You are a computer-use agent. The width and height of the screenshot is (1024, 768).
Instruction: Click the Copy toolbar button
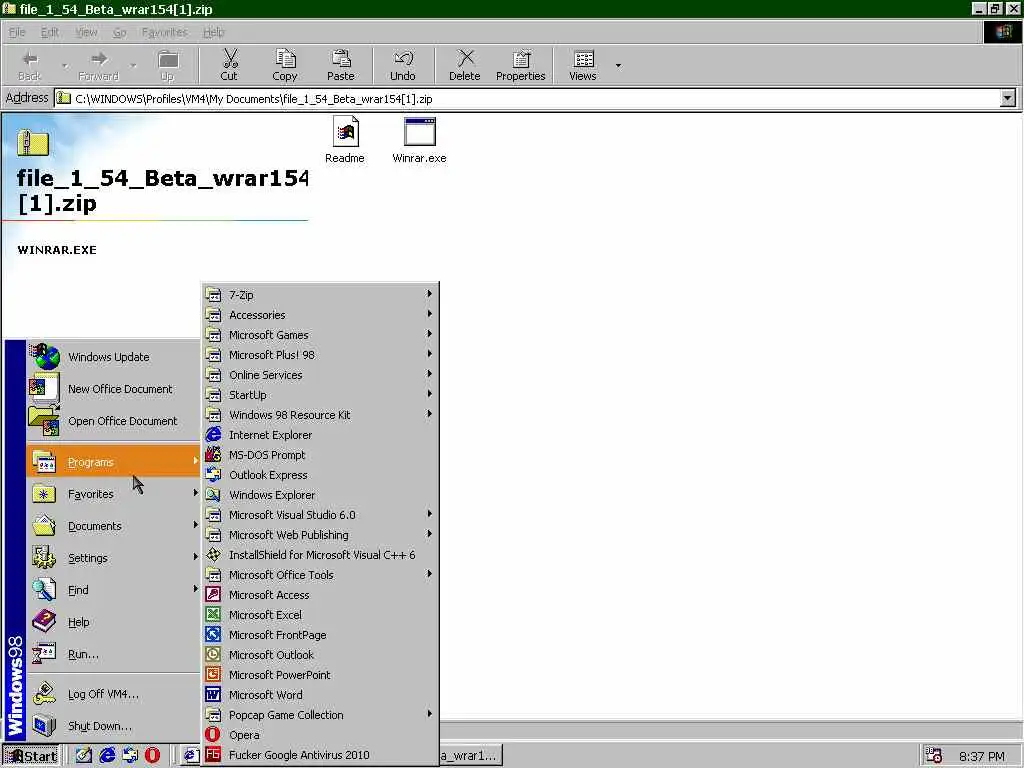285,65
